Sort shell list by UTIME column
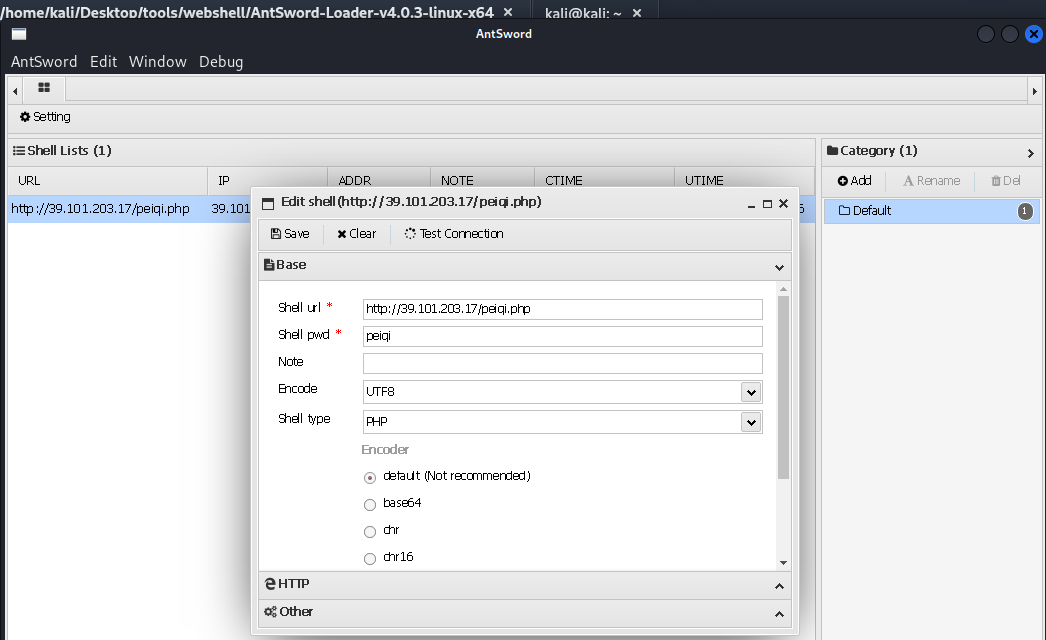This screenshot has height=640, width=1046. coord(744,181)
